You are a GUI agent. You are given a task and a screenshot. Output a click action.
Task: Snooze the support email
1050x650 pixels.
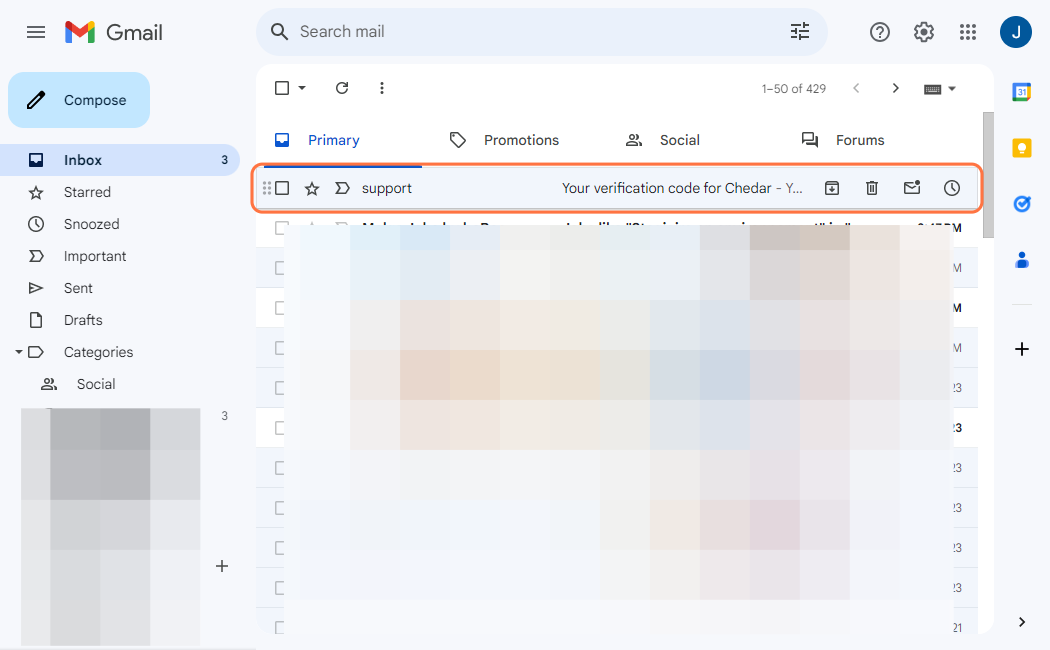pyautogui.click(x=952, y=188)
